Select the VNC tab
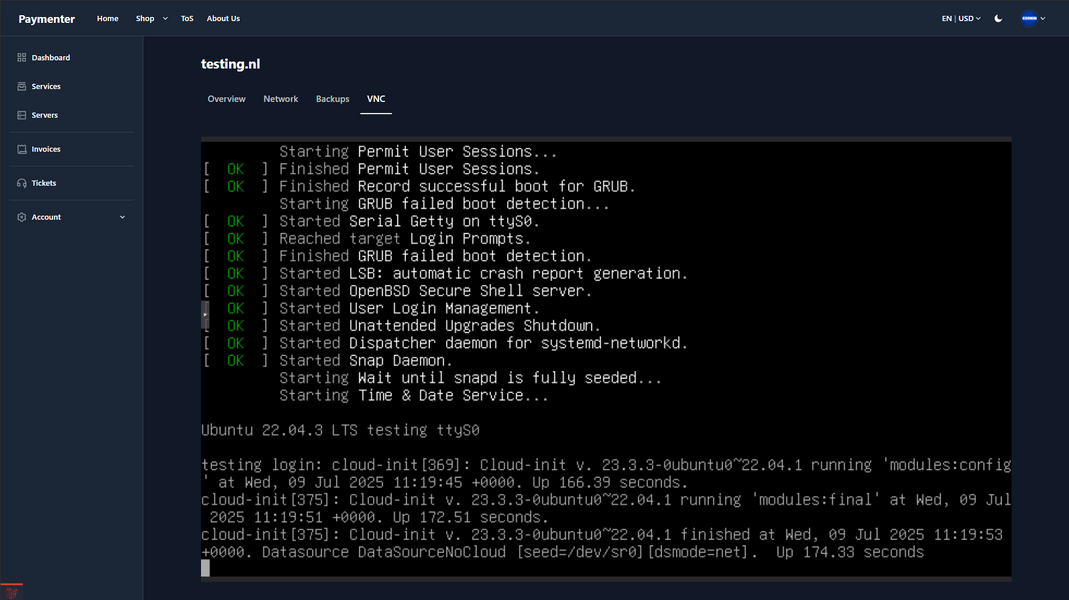Viewport: 1069px width, 600px height. coord(376,99)
